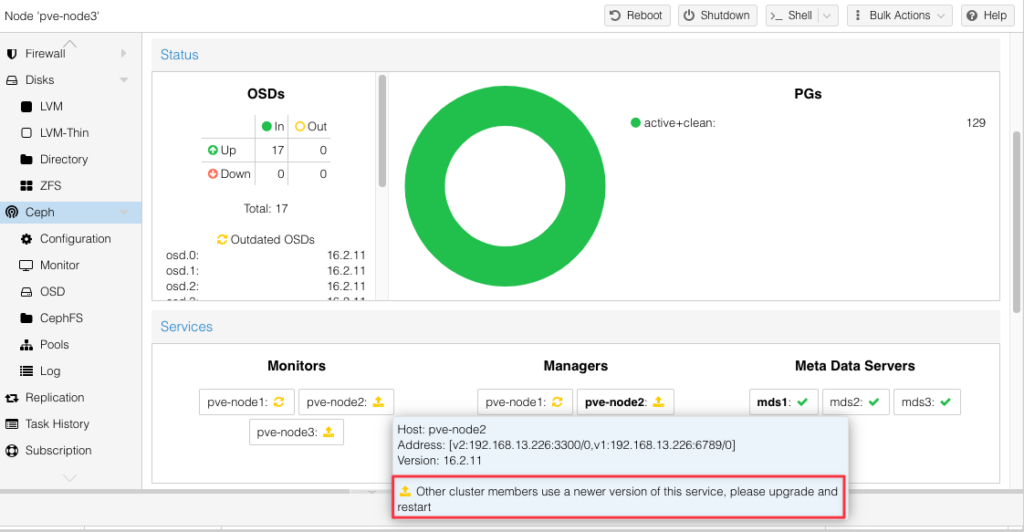The width and height of the screenshot is (1024, 532).
Task: Click the 'Total: 17' text
Action: (x=265, y=209)
